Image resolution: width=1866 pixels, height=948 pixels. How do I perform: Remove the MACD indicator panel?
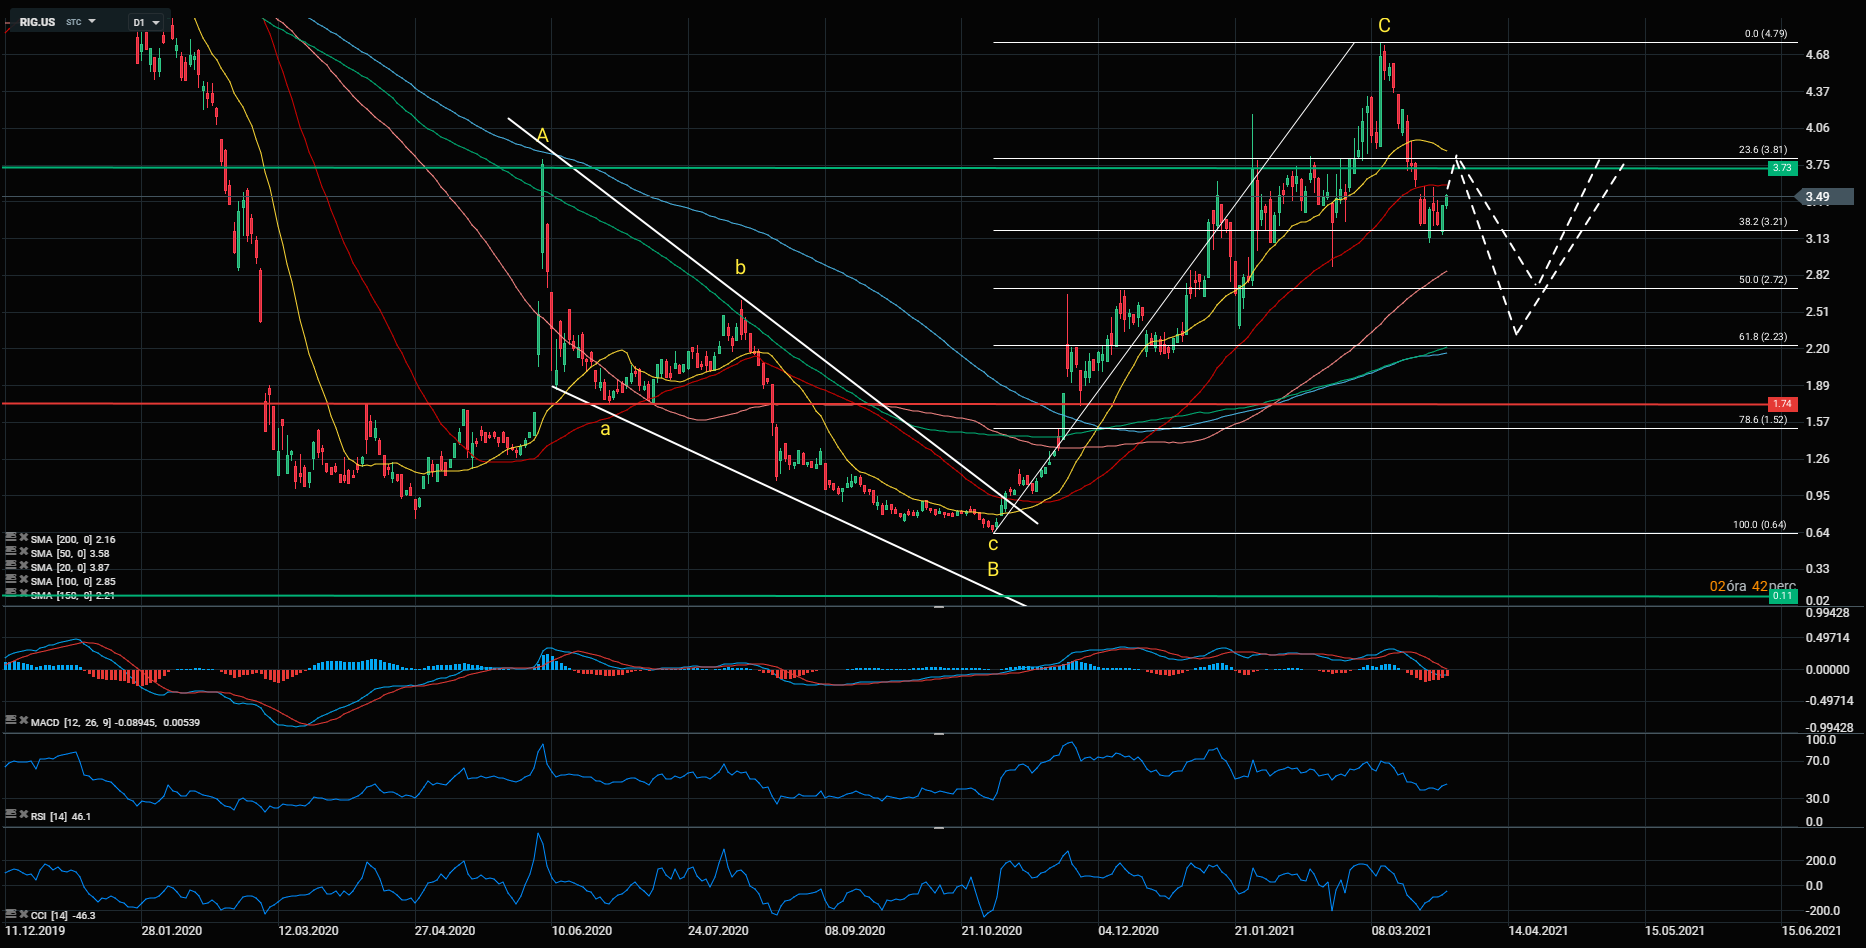[x=23, y=720]
